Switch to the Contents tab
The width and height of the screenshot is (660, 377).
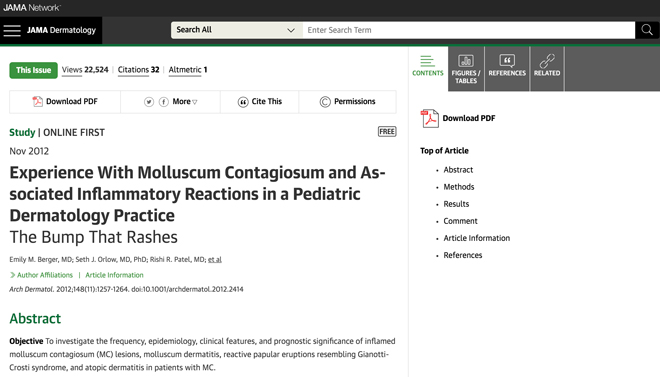click(428, 69)
